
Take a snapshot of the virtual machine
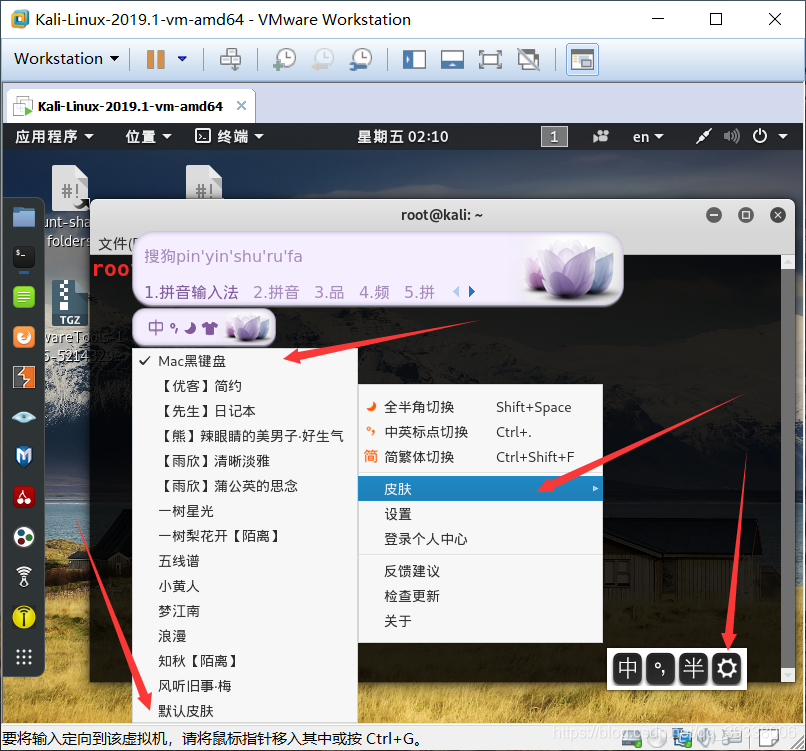[285, 59]
